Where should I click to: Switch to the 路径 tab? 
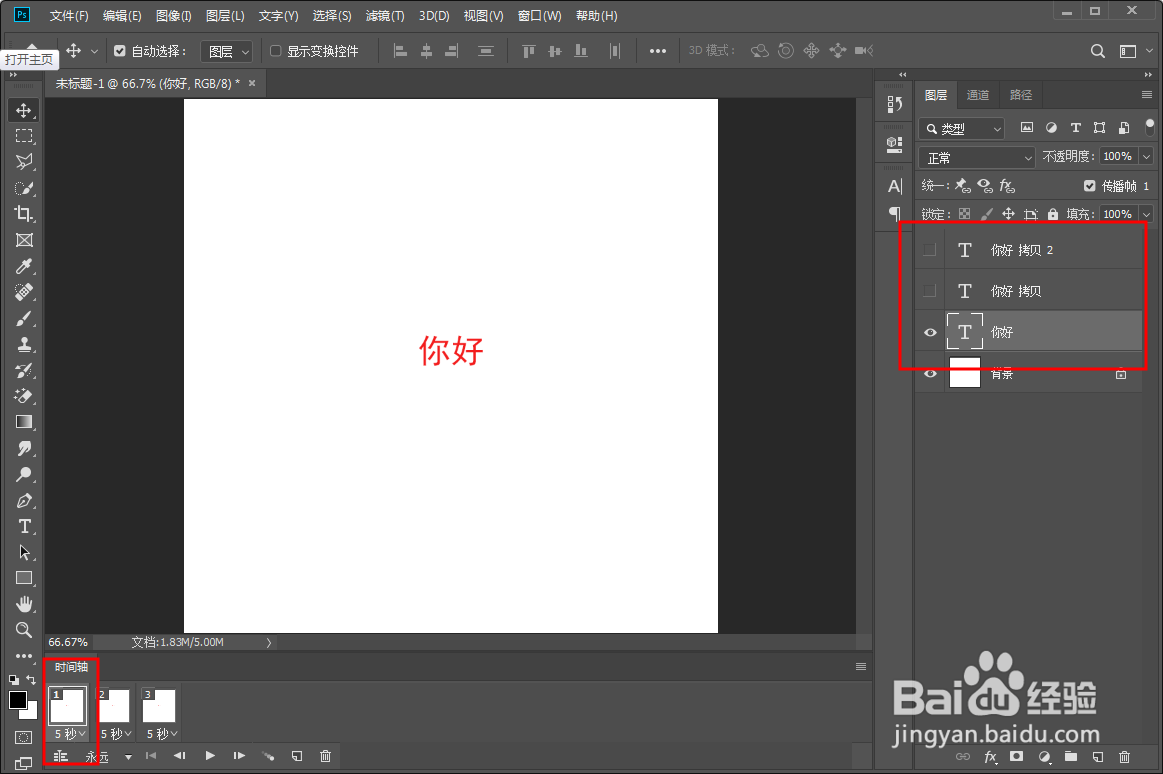[x=1021, y=95]
